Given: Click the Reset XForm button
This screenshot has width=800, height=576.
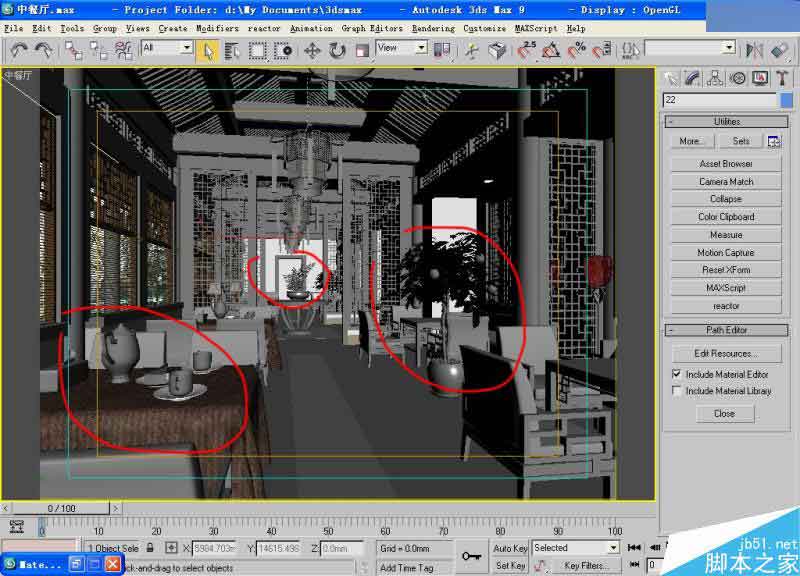Looking at the screenshot, I should coord(726,269).
